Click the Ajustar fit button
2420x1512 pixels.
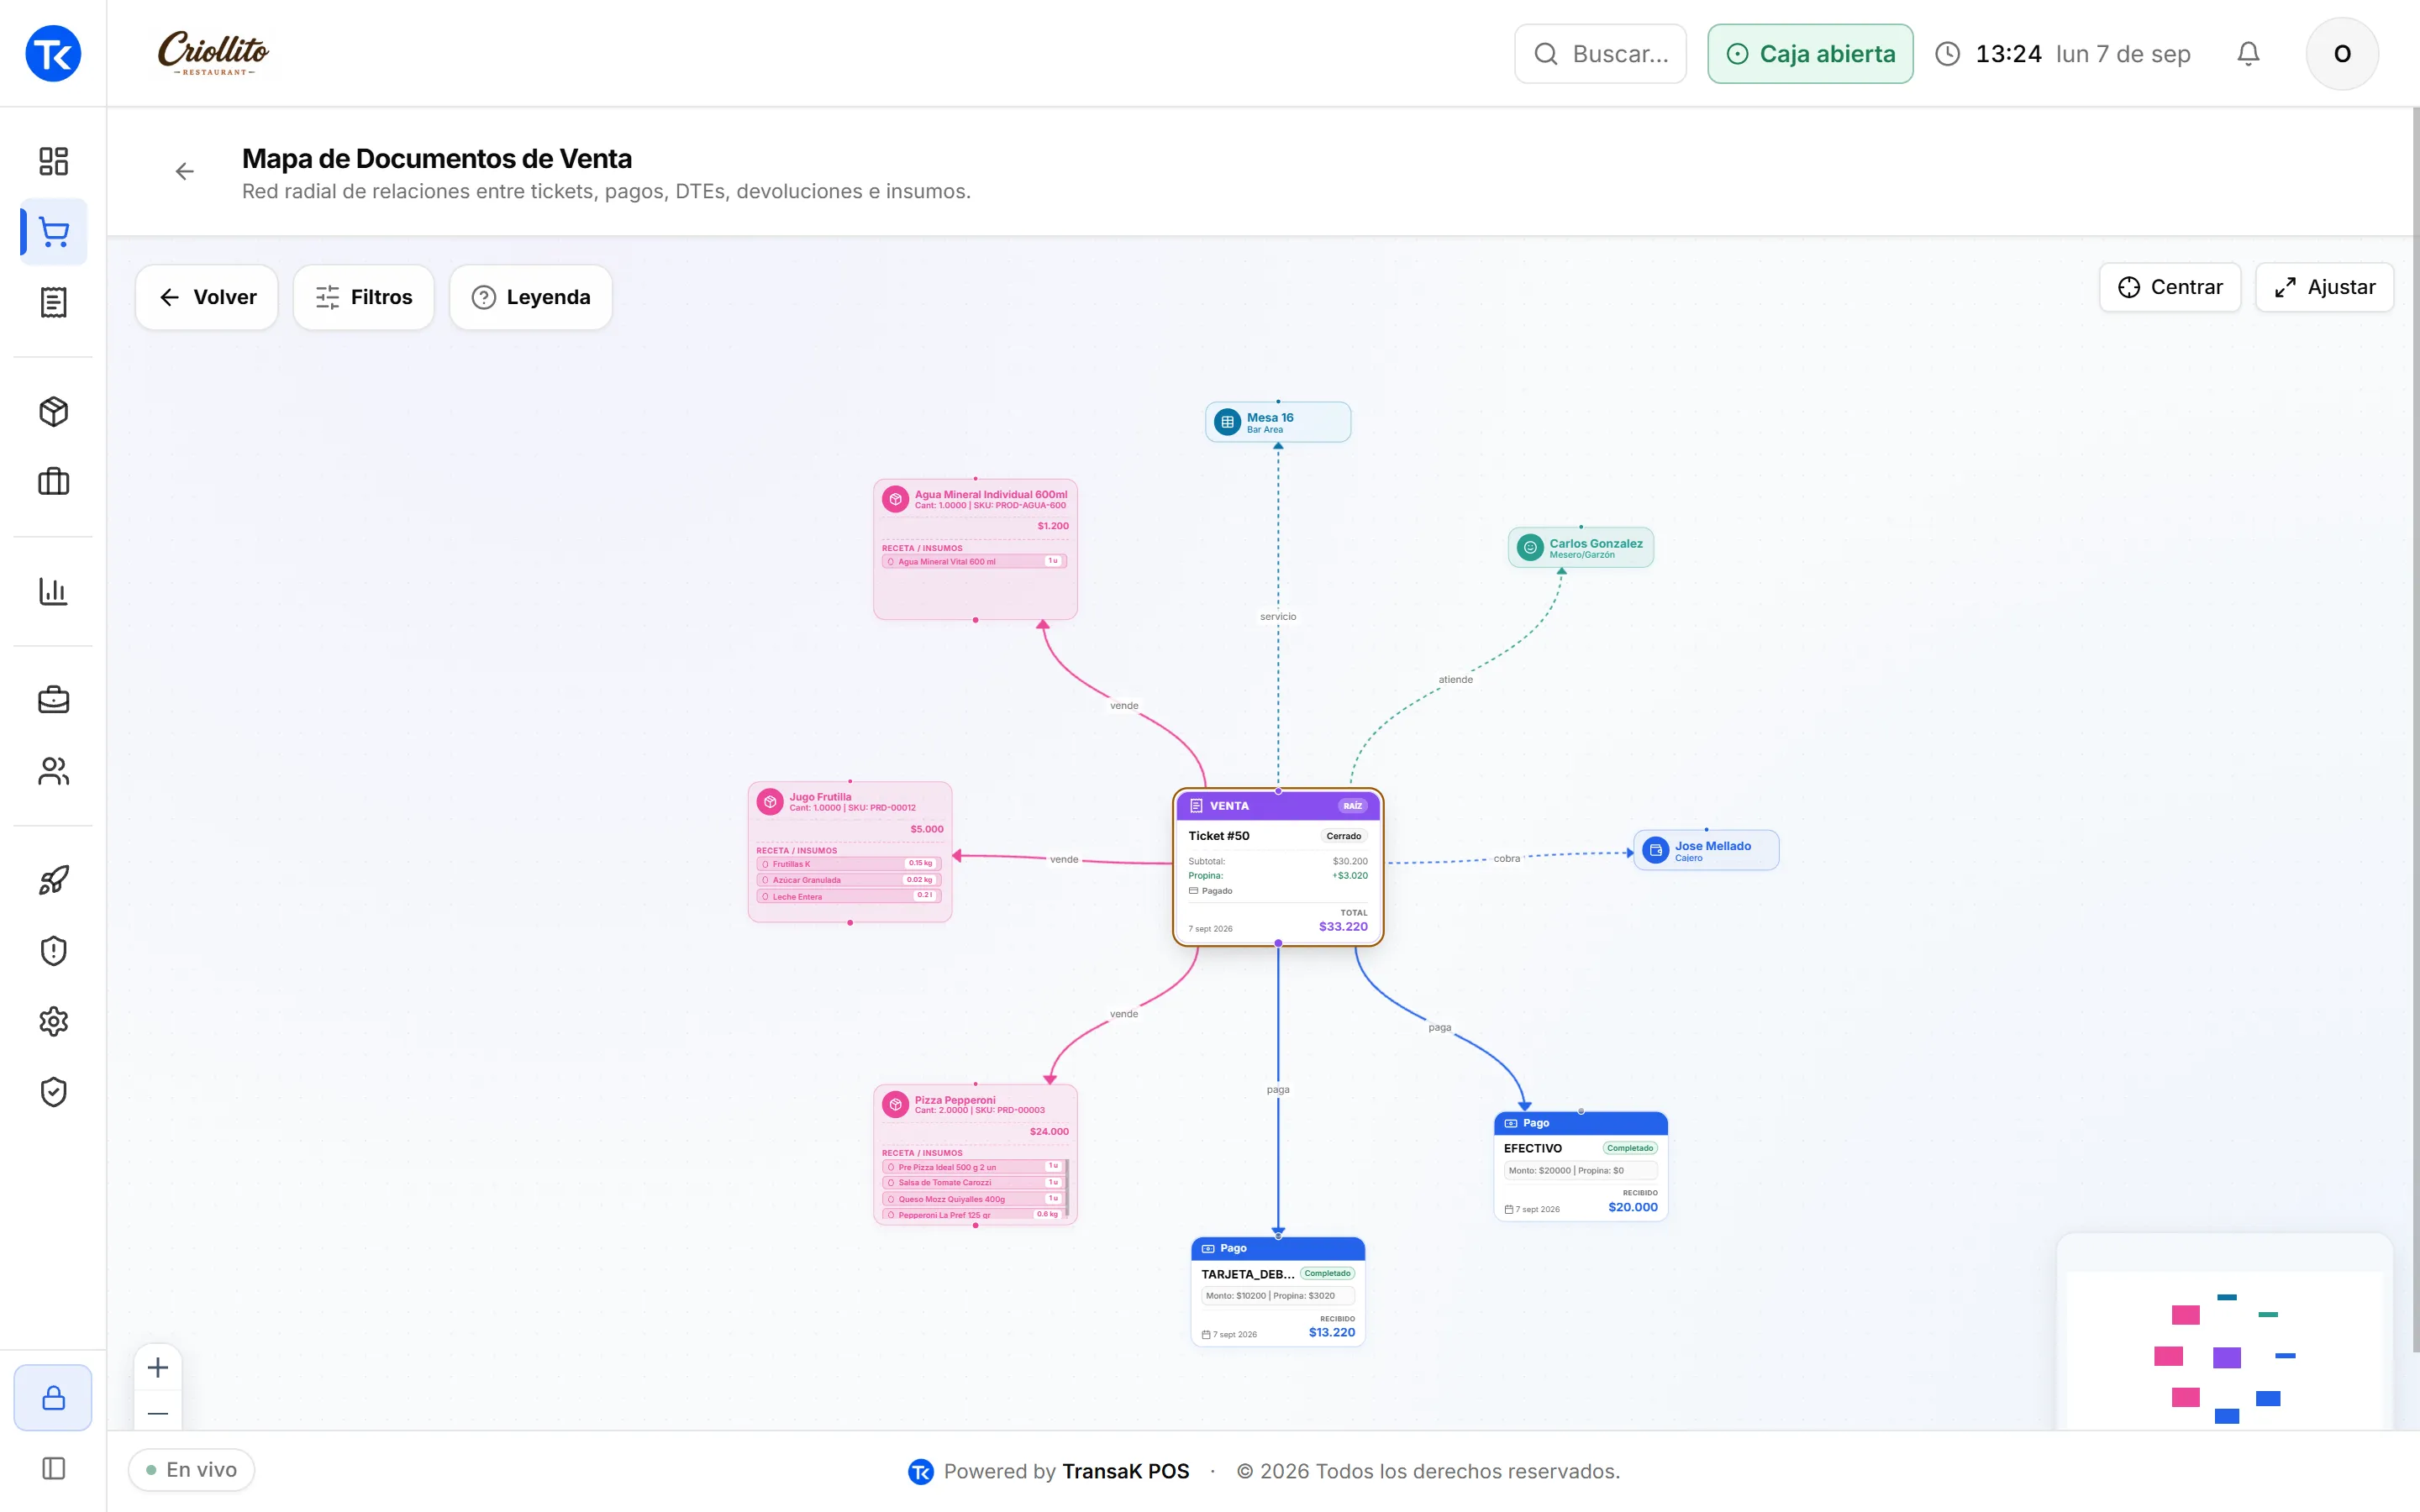[2324, 287]
